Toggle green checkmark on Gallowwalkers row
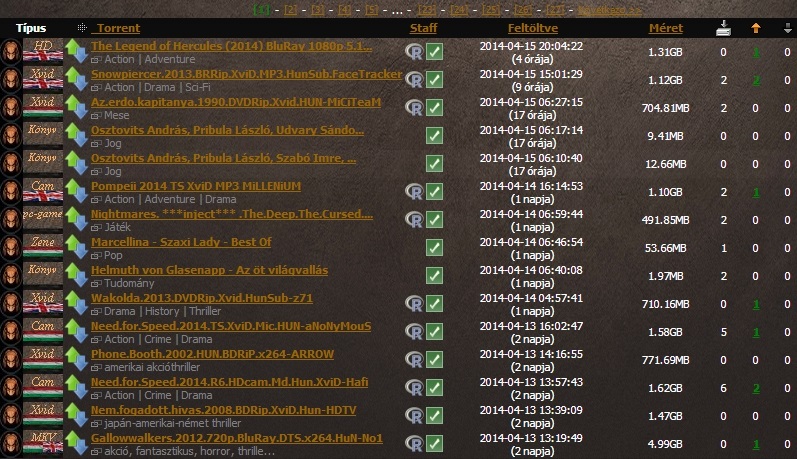797x459 pixels. click(x=434, y=444)
